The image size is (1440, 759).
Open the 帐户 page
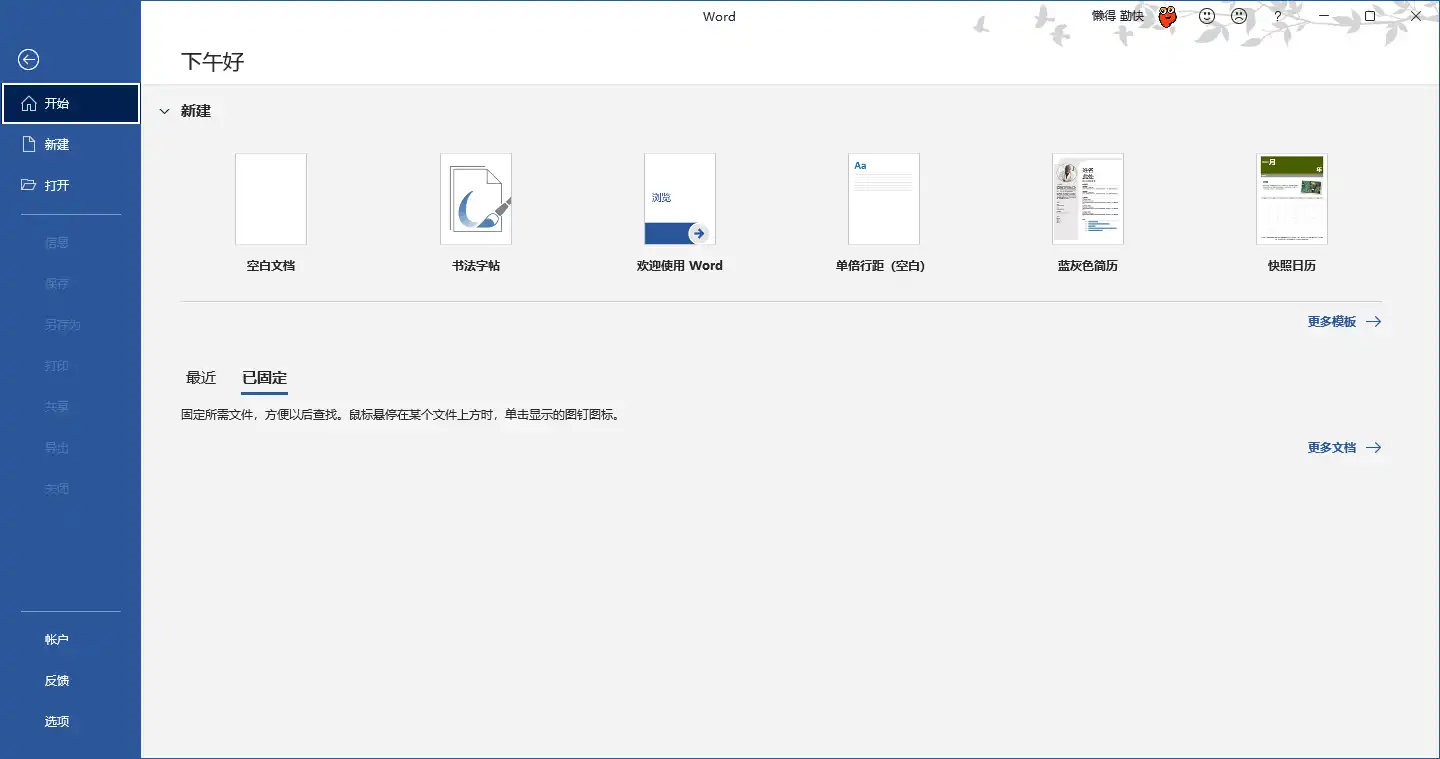pos(70,639)
